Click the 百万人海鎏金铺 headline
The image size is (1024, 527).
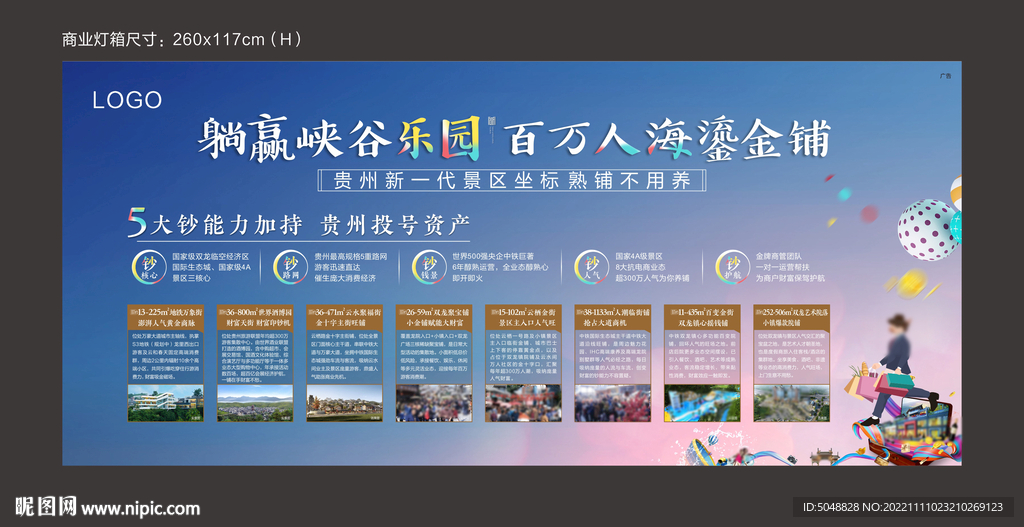pyautogui.click(x=669, y=138)
